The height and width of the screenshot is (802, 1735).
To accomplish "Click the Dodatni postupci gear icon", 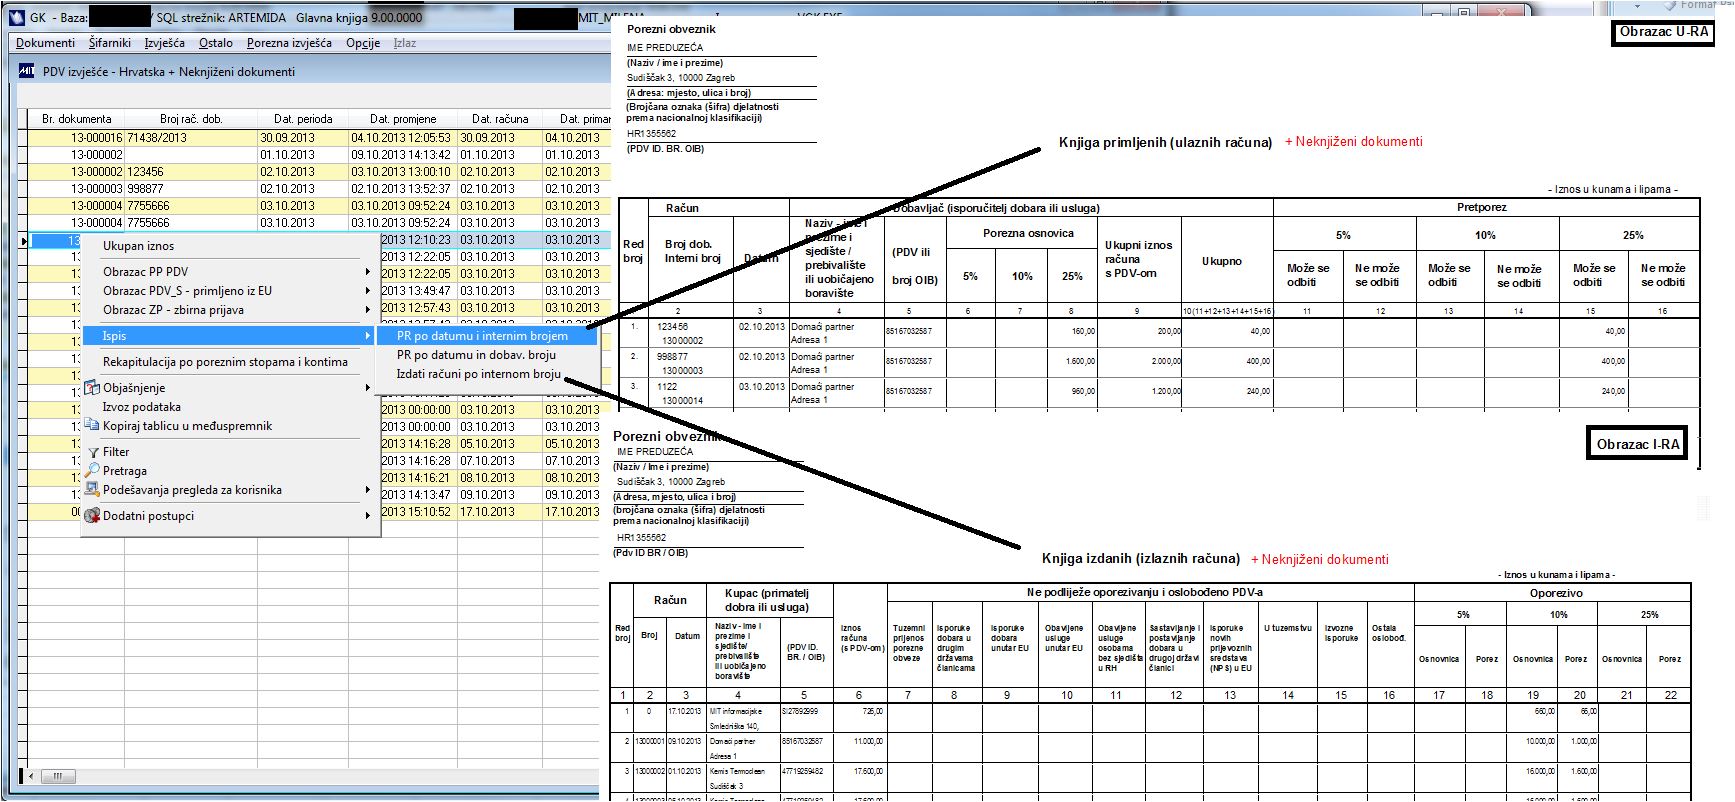I will (92, 515).
